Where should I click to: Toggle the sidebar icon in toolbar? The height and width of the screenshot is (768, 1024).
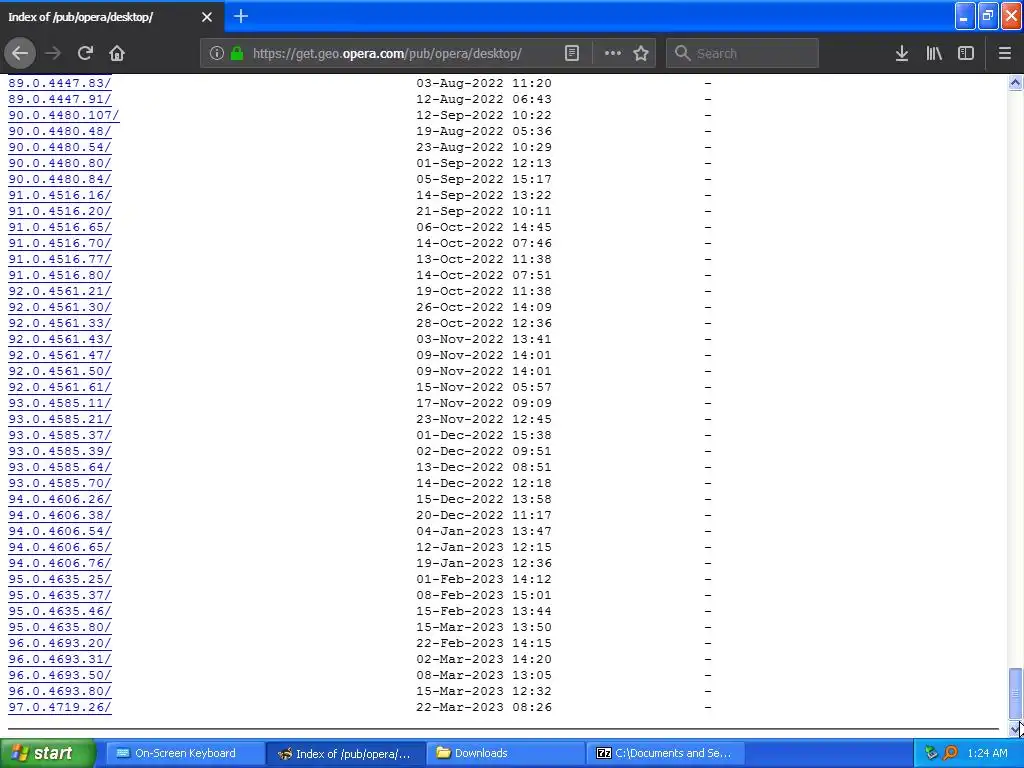(966, 54)
